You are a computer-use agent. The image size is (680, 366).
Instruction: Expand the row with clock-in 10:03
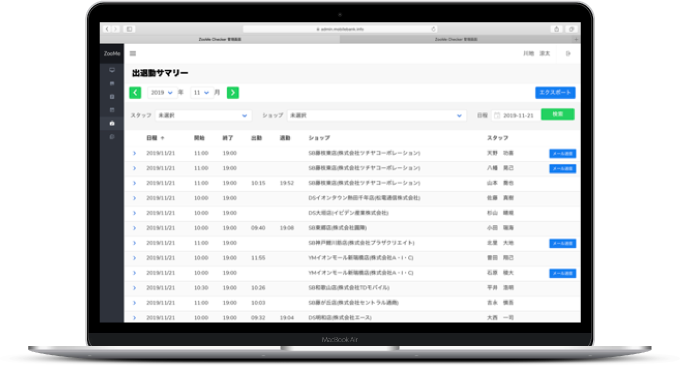(x=134, y=303)
